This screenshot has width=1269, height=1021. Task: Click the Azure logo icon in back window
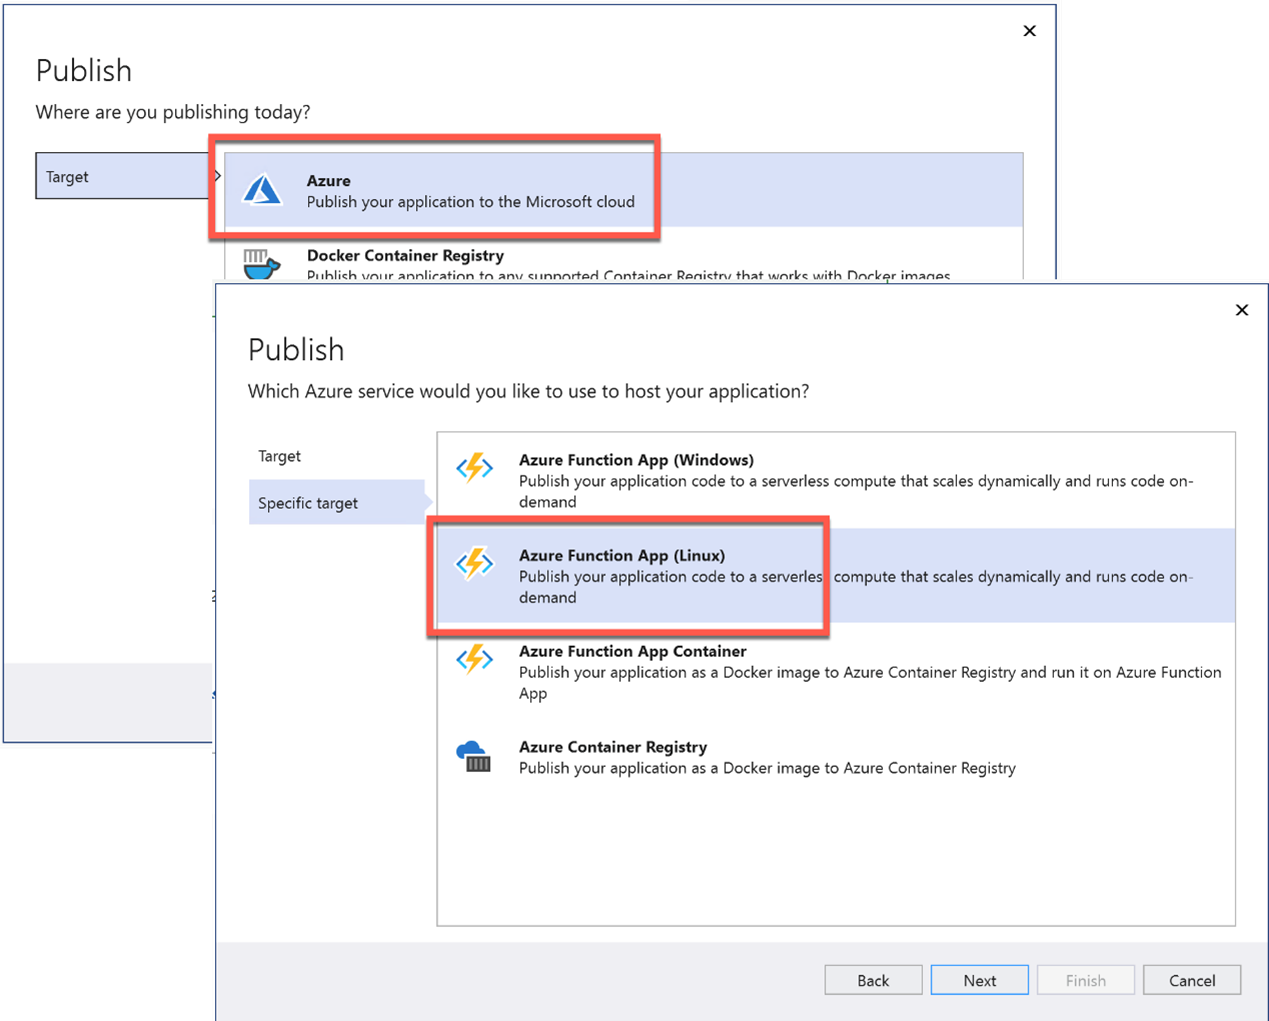[x=262, y=189]
